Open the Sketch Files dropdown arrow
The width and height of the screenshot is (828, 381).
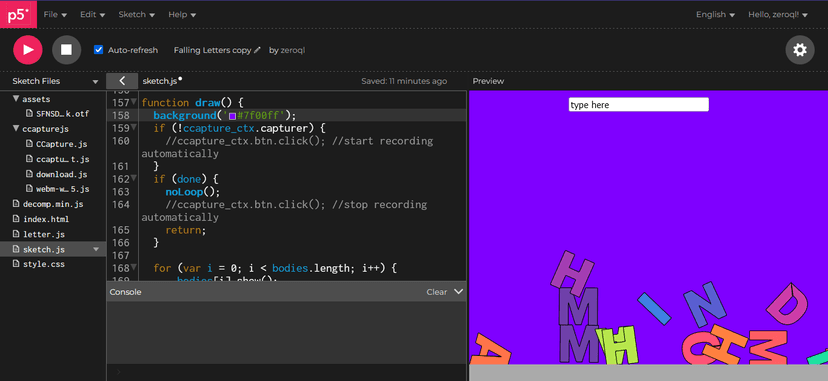(96, 82)
